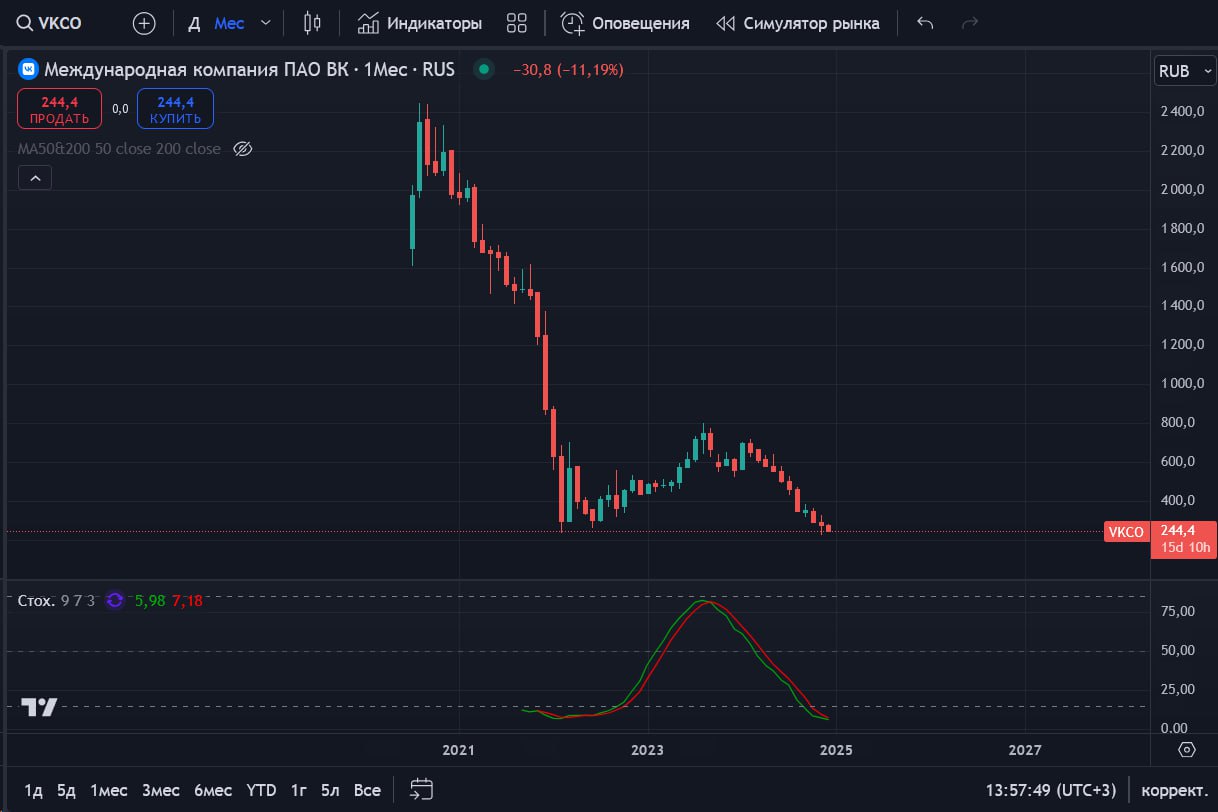Screen dimensions: 1218x812
Task: Click the 2021 time axis label
Action: pyautogui.click(x=458, y=749)
